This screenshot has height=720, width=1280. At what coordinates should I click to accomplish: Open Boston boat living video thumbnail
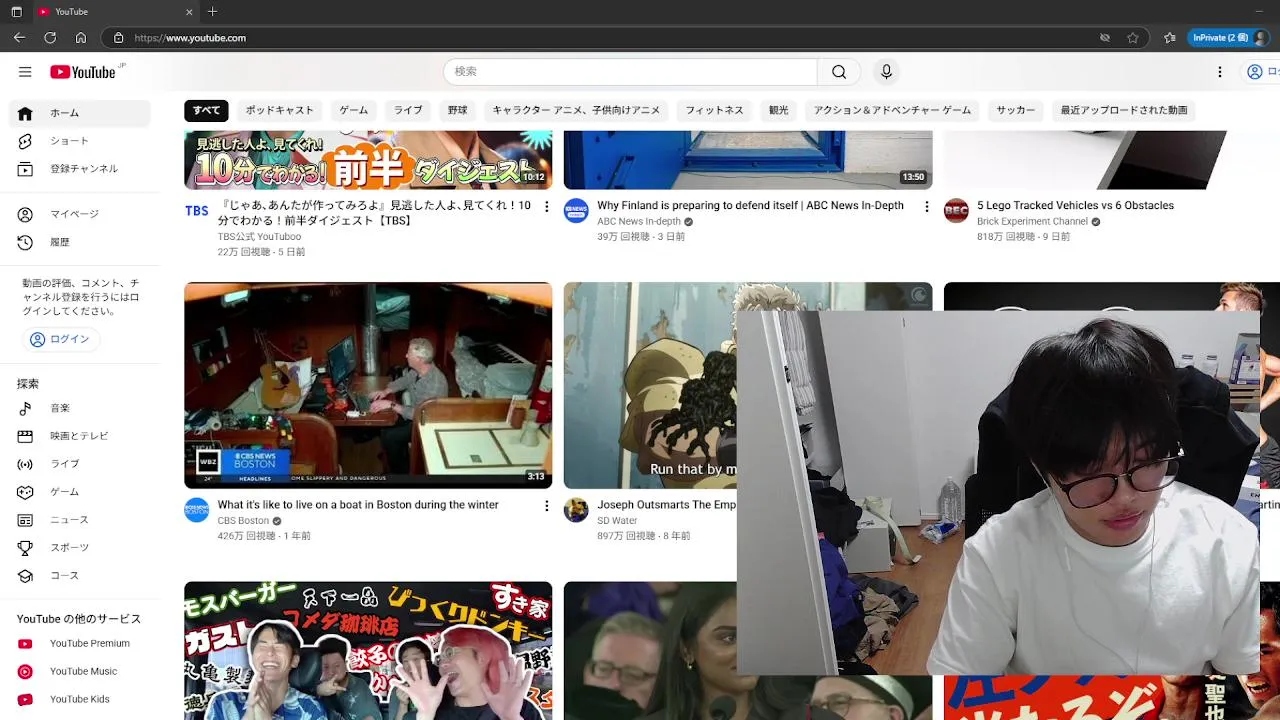click(x=368, y=385)
